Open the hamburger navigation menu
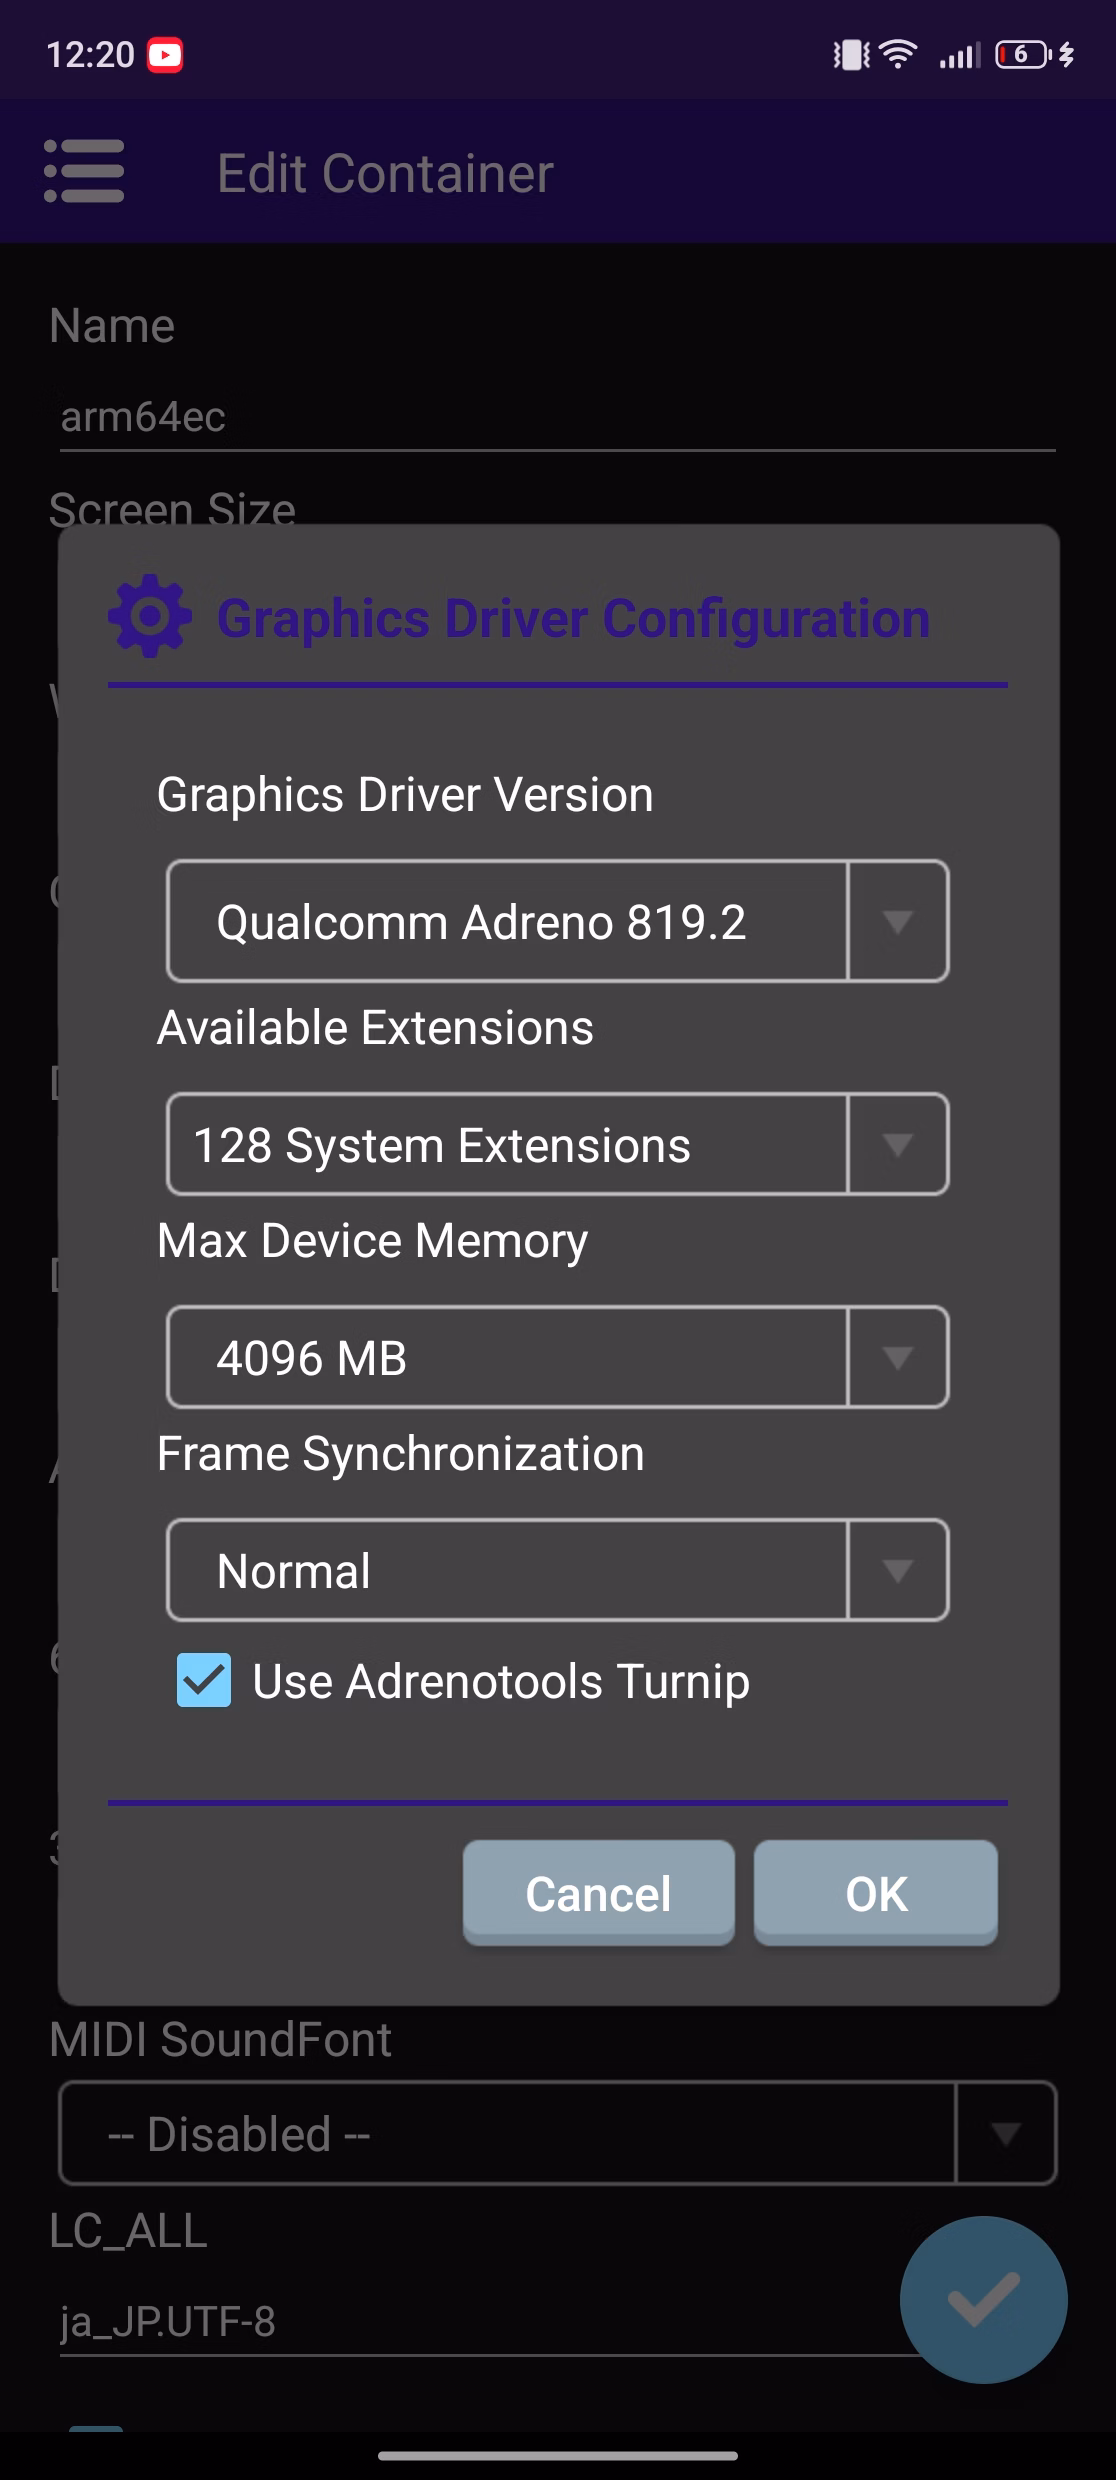This screenshot has height=2480, width=1116. pos(84,172)
